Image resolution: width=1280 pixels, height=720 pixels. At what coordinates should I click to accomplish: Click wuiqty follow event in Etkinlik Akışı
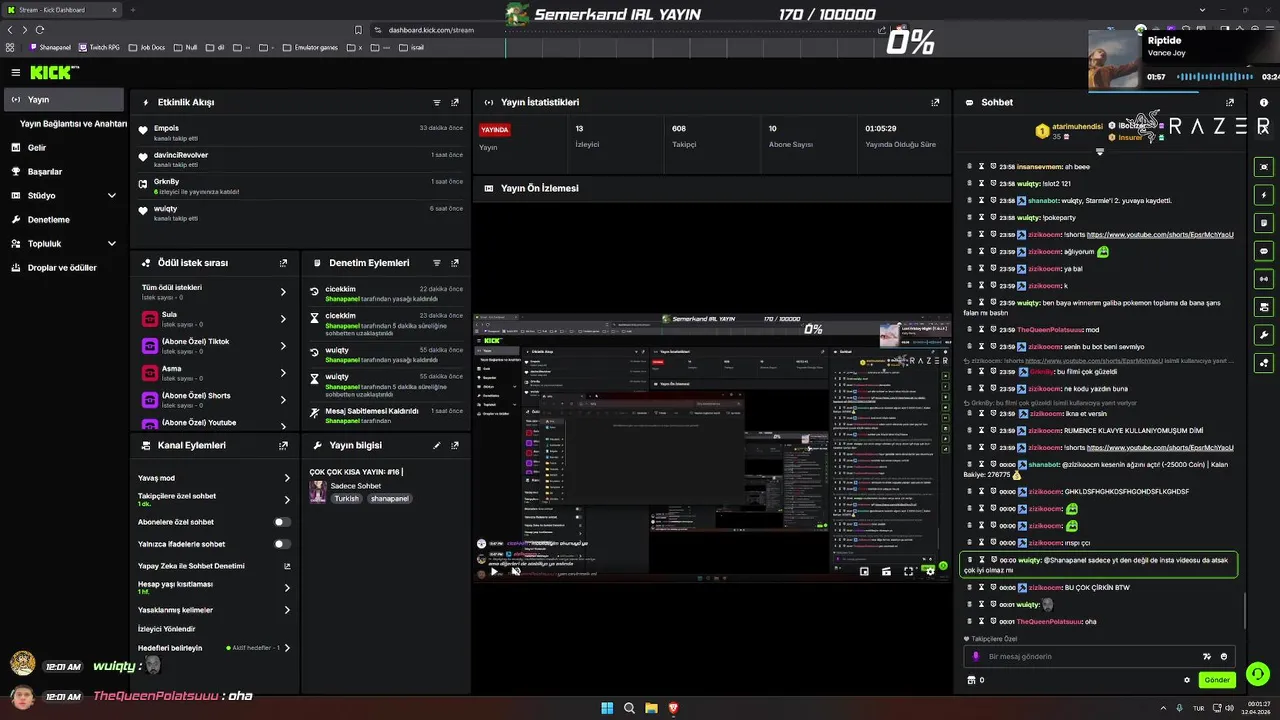(x=301, y=212)
